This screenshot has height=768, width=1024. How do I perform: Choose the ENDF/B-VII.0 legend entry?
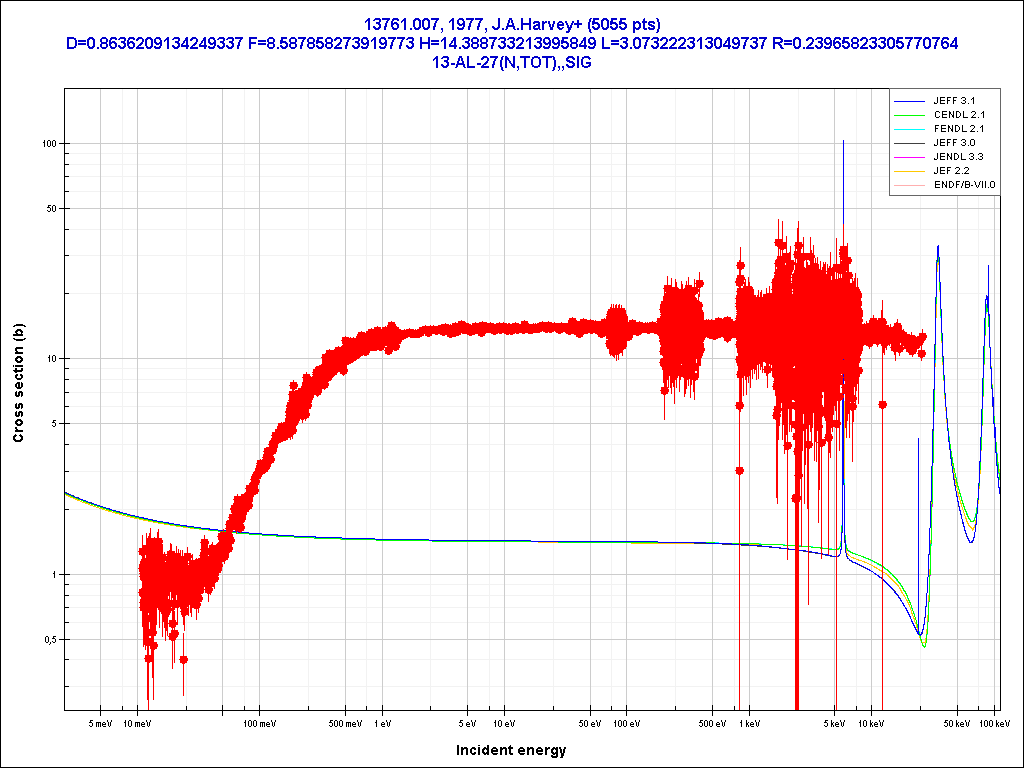963,185
